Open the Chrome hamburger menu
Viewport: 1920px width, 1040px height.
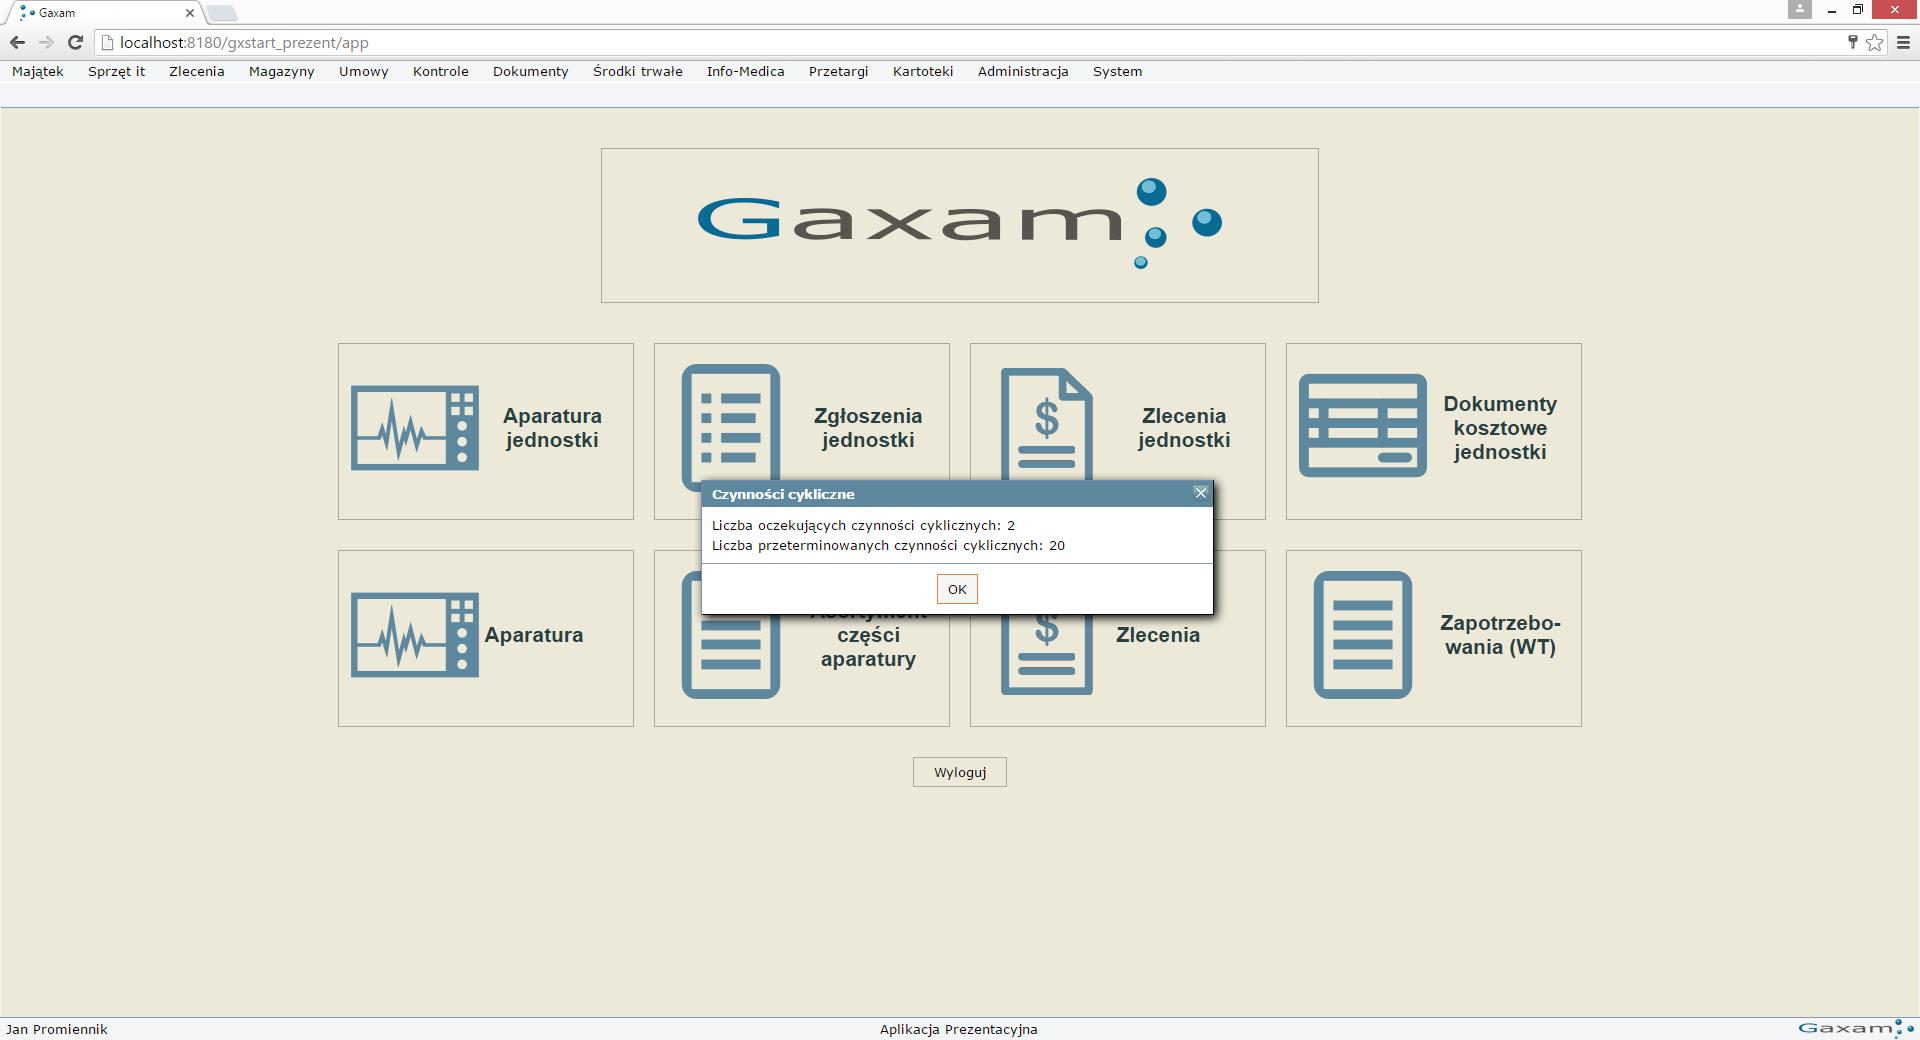tap(1903, 42)
